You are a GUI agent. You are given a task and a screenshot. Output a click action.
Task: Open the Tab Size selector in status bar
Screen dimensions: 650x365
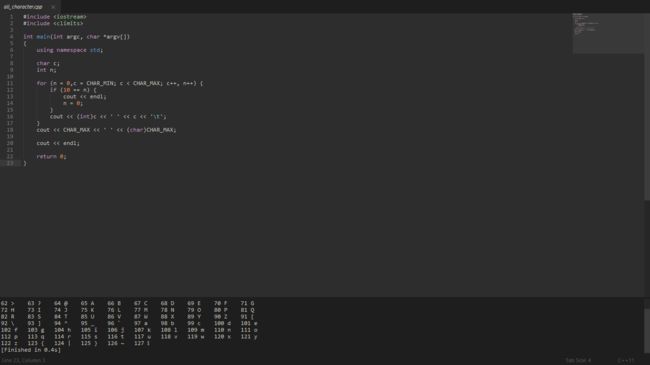coord(578,360)
